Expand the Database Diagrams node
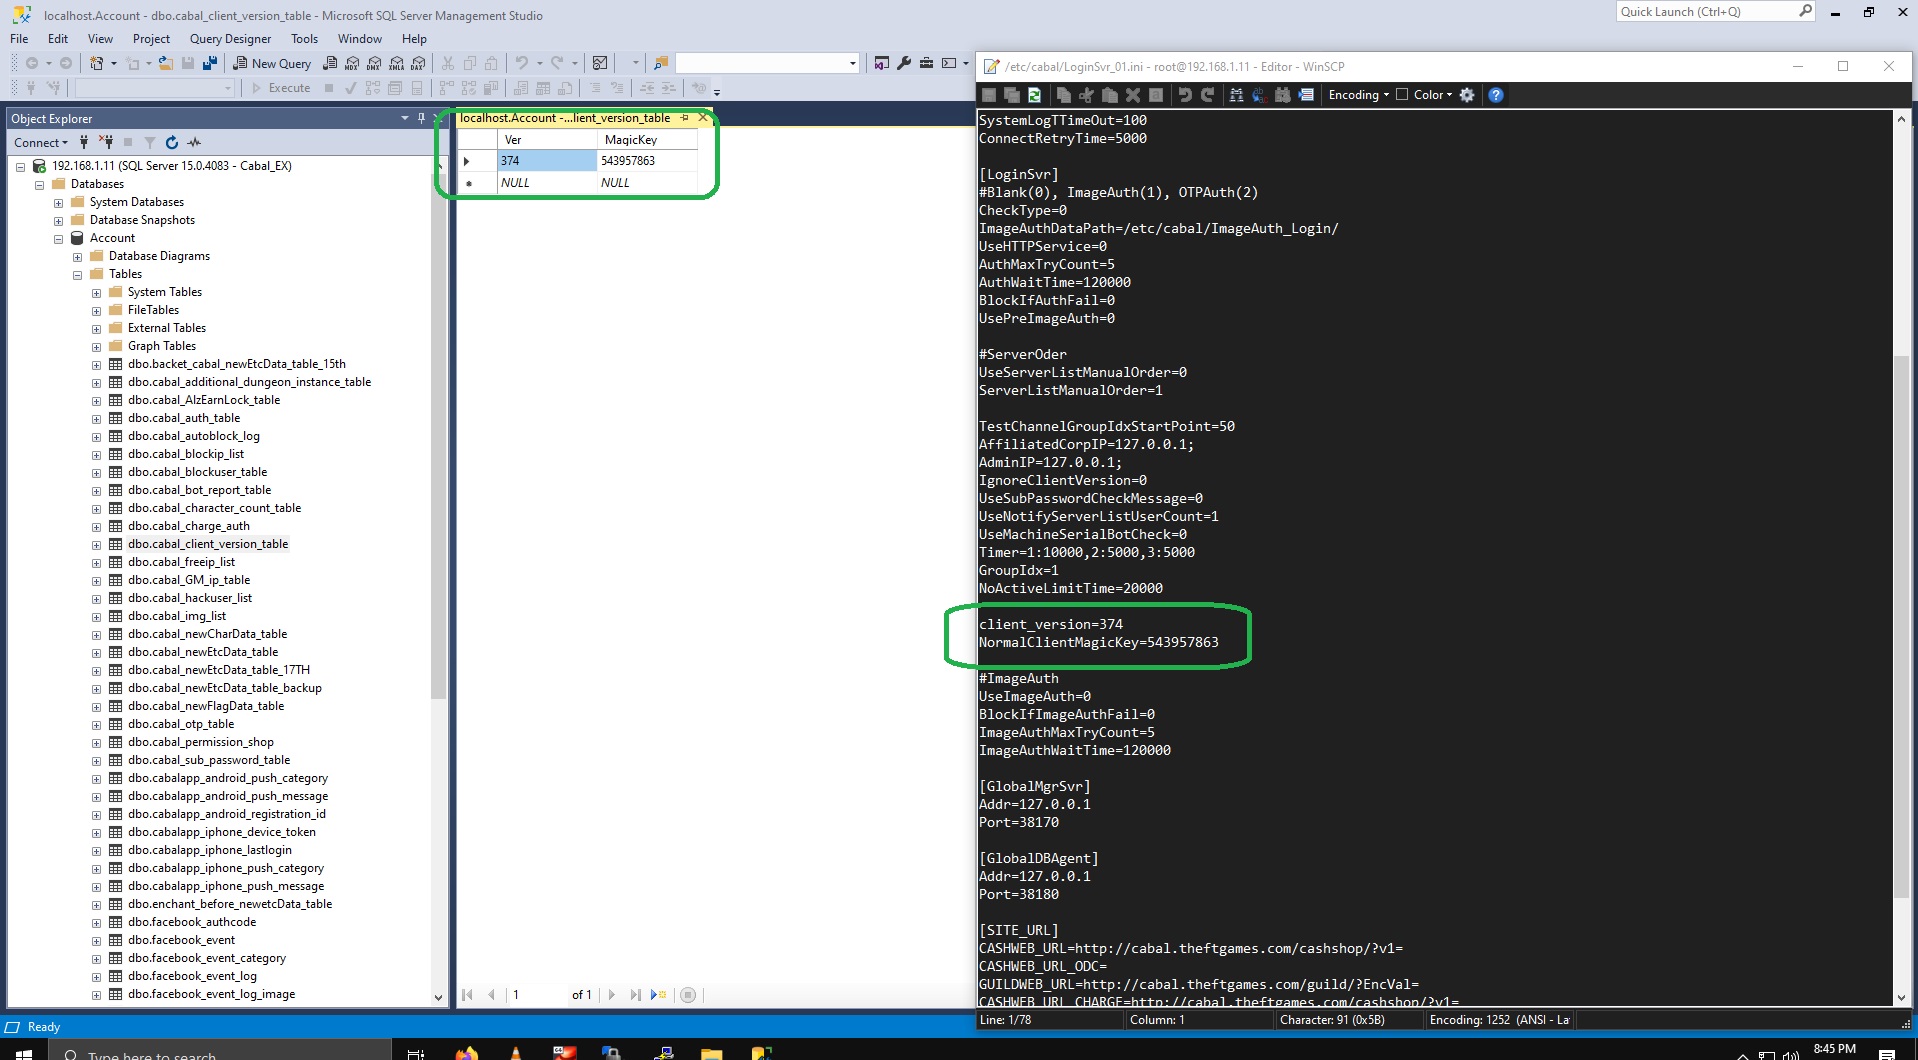The image size is (1918, 1060). click(77, 256)
